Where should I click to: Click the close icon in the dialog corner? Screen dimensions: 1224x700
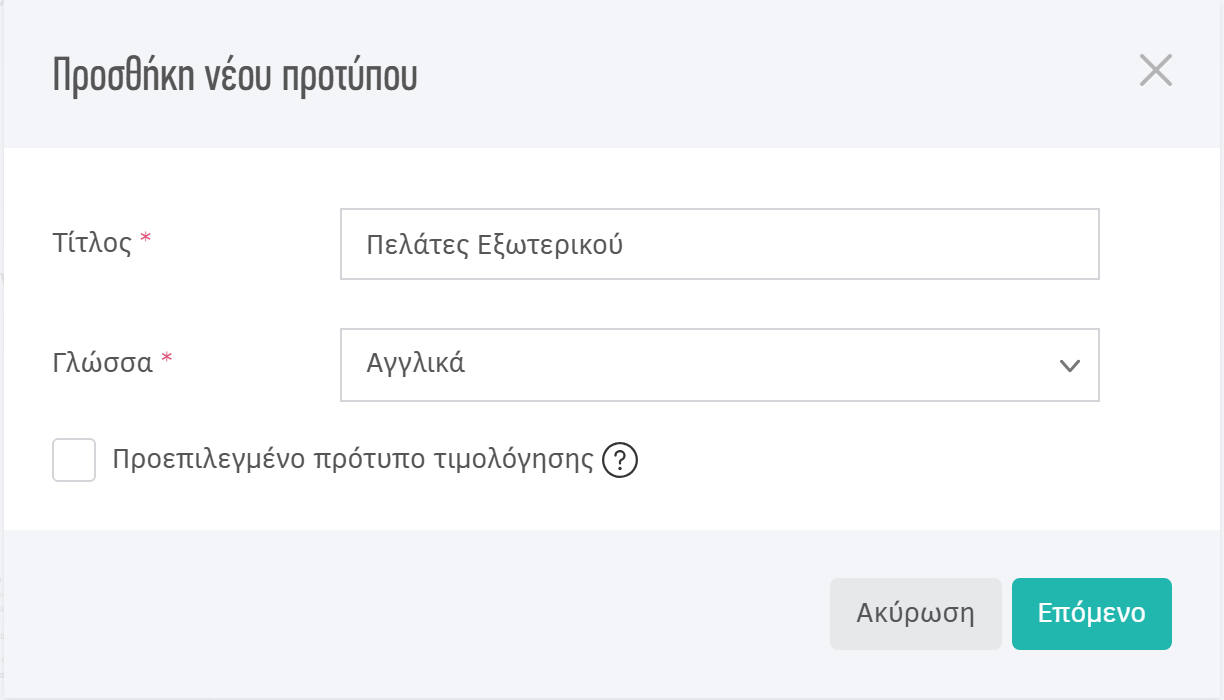(1157, 70)
